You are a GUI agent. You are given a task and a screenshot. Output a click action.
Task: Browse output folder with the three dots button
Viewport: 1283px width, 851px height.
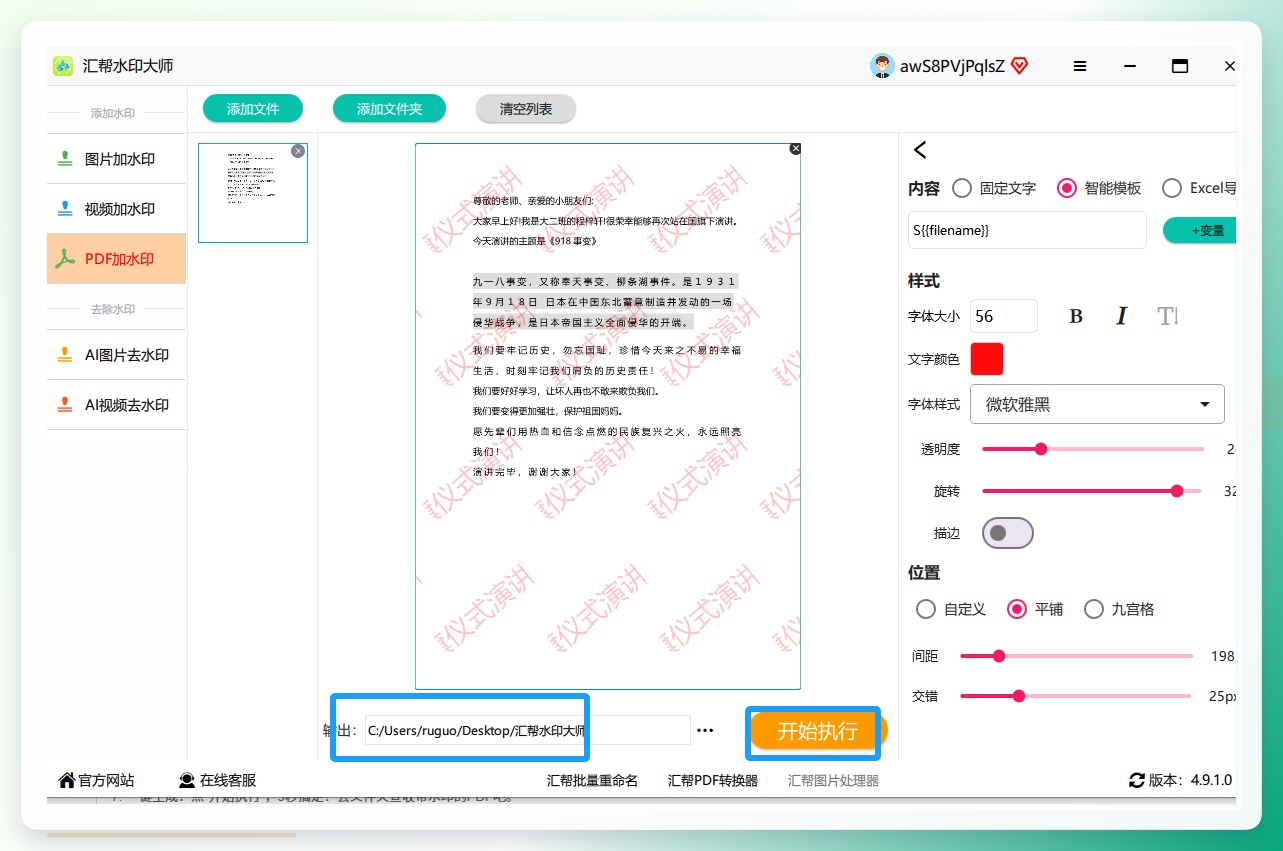point(705,731)
